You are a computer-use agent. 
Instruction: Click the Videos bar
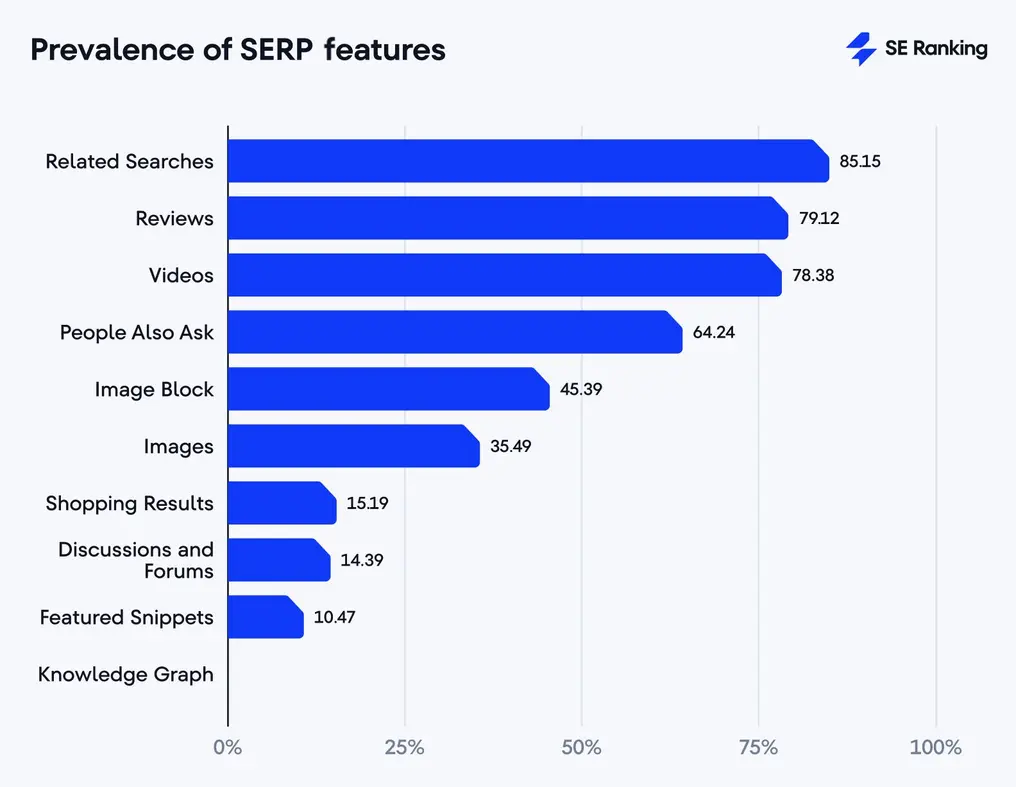(504, 275)
